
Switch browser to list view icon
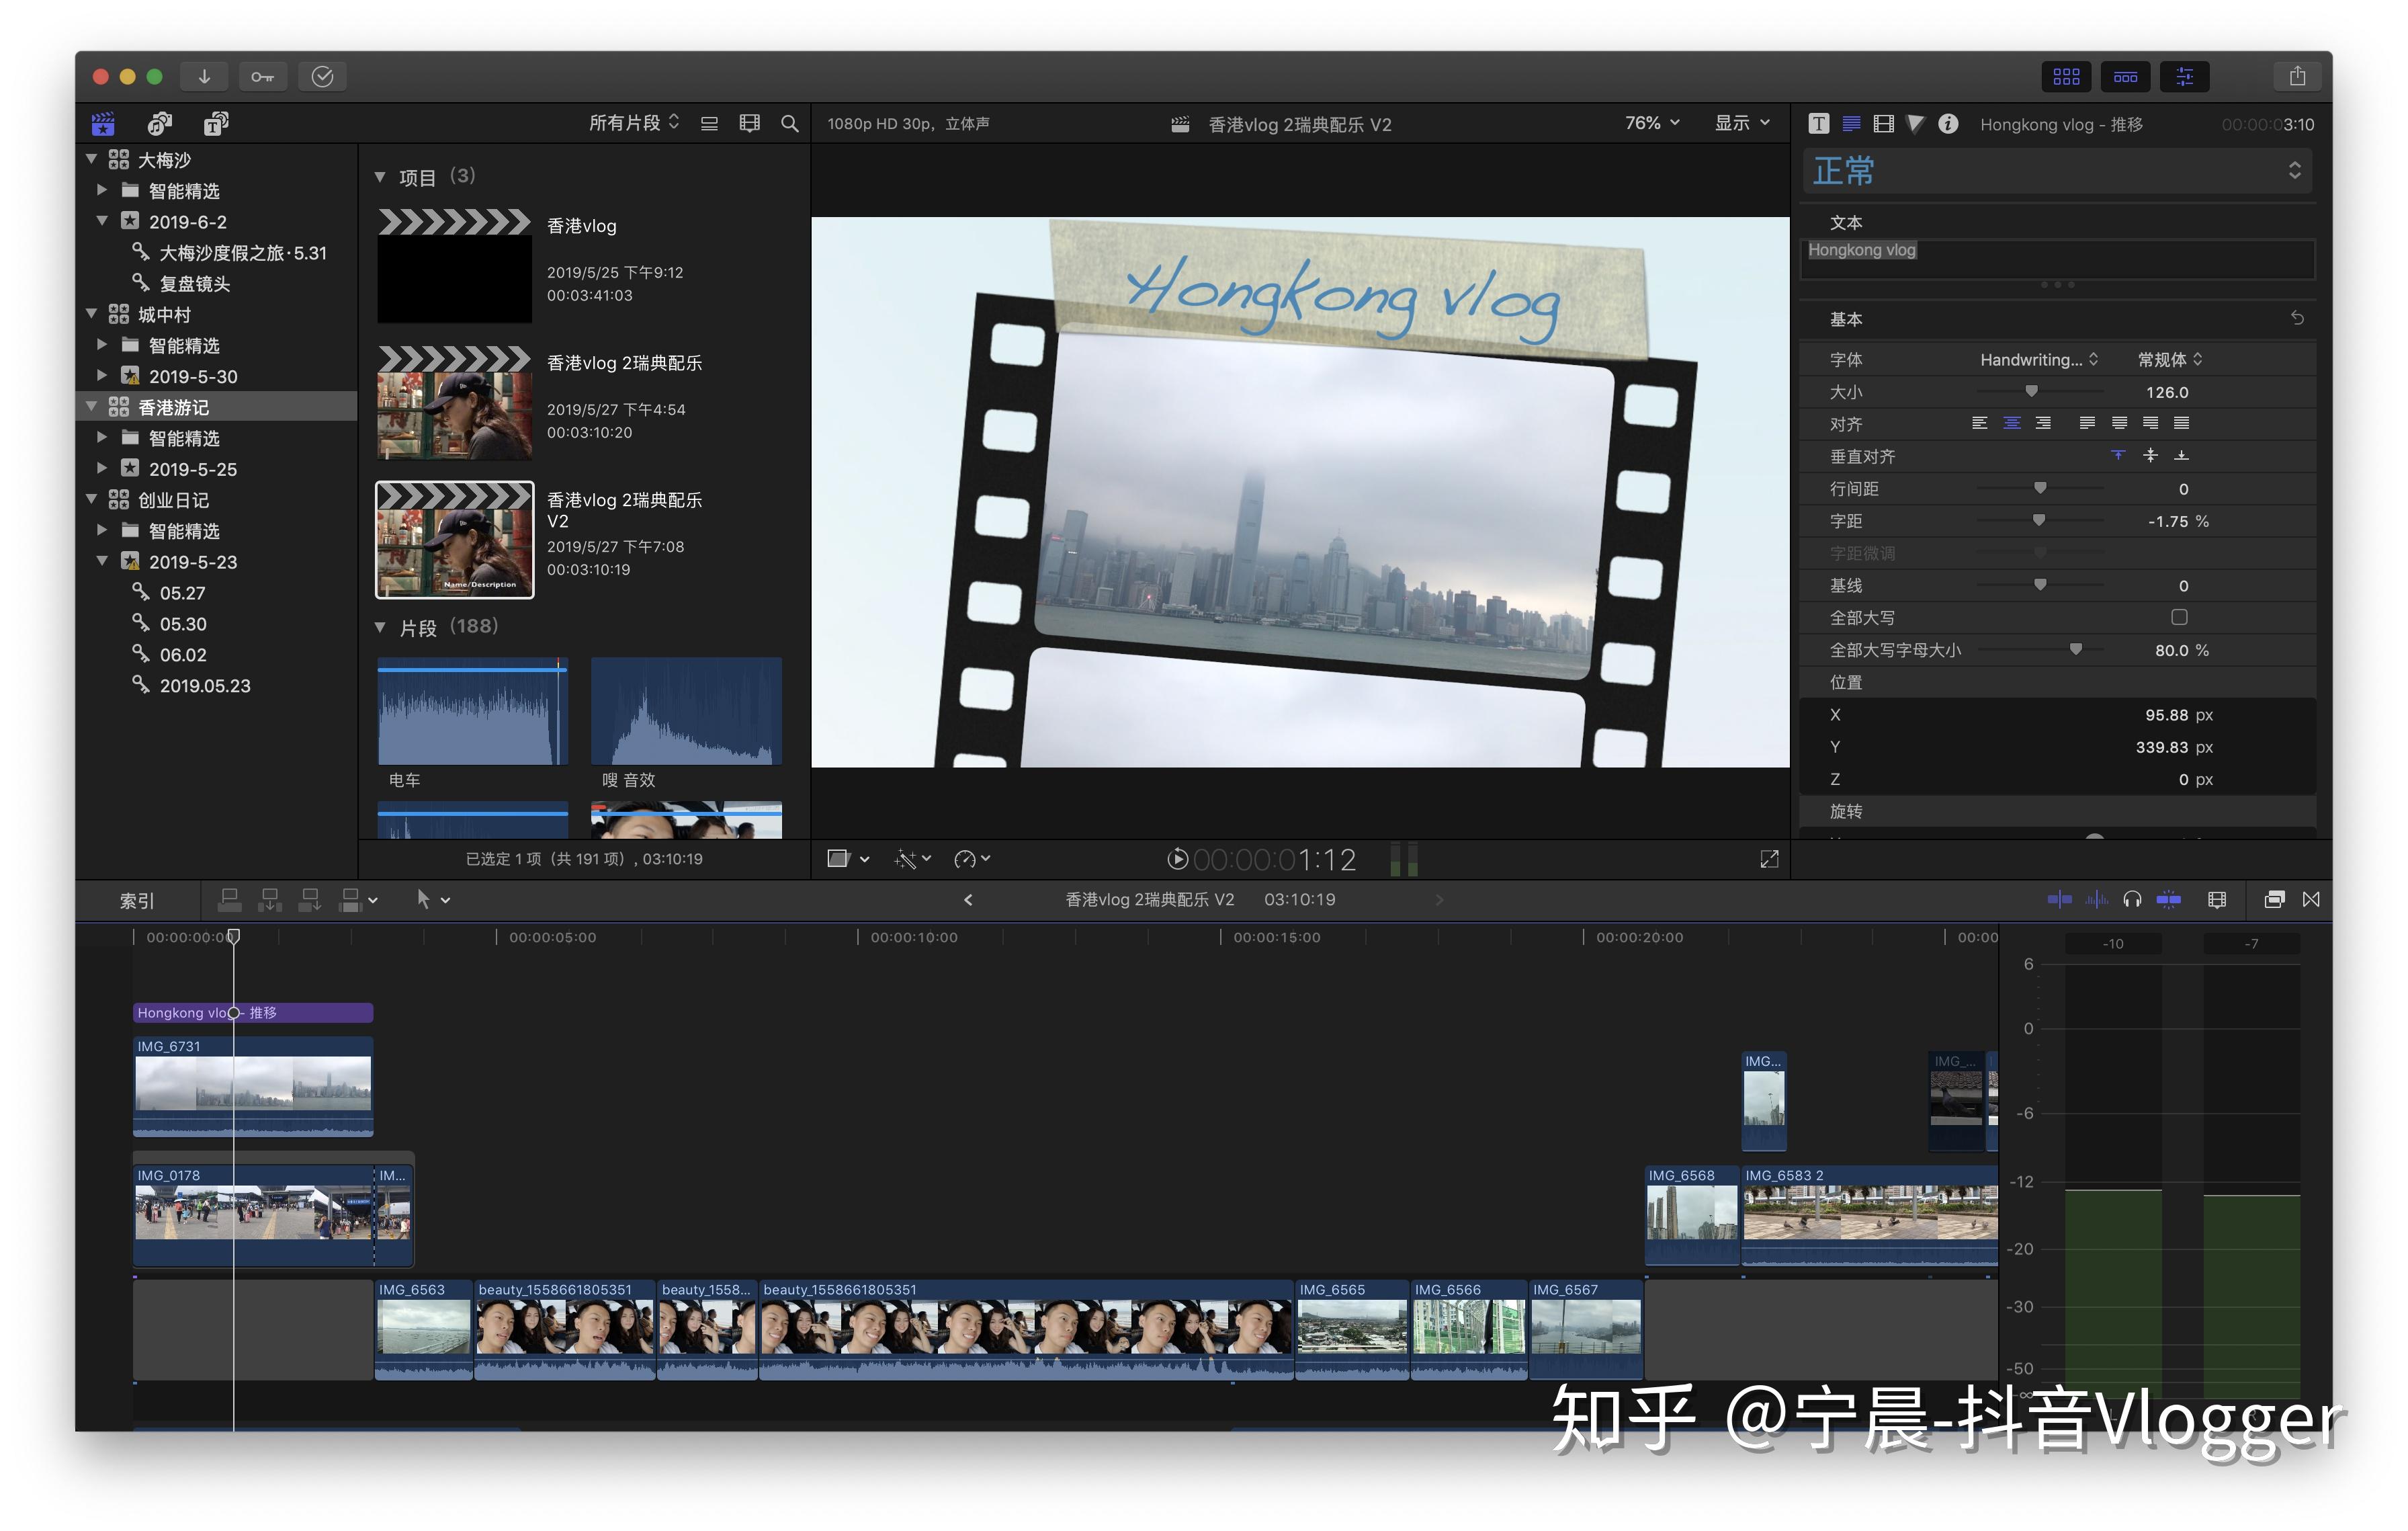pyautogui.click(x=709, y=123)
